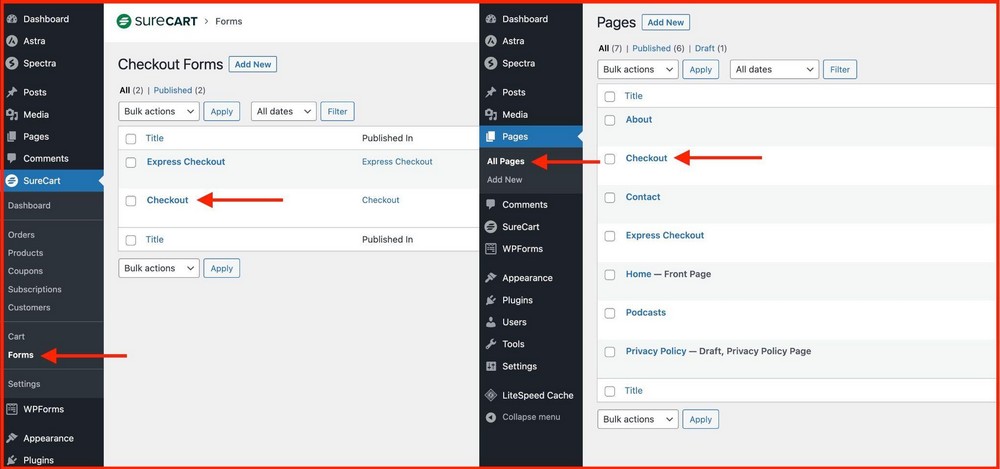
Task: Select All Pages in the Pages submenu
Action: 505,161
